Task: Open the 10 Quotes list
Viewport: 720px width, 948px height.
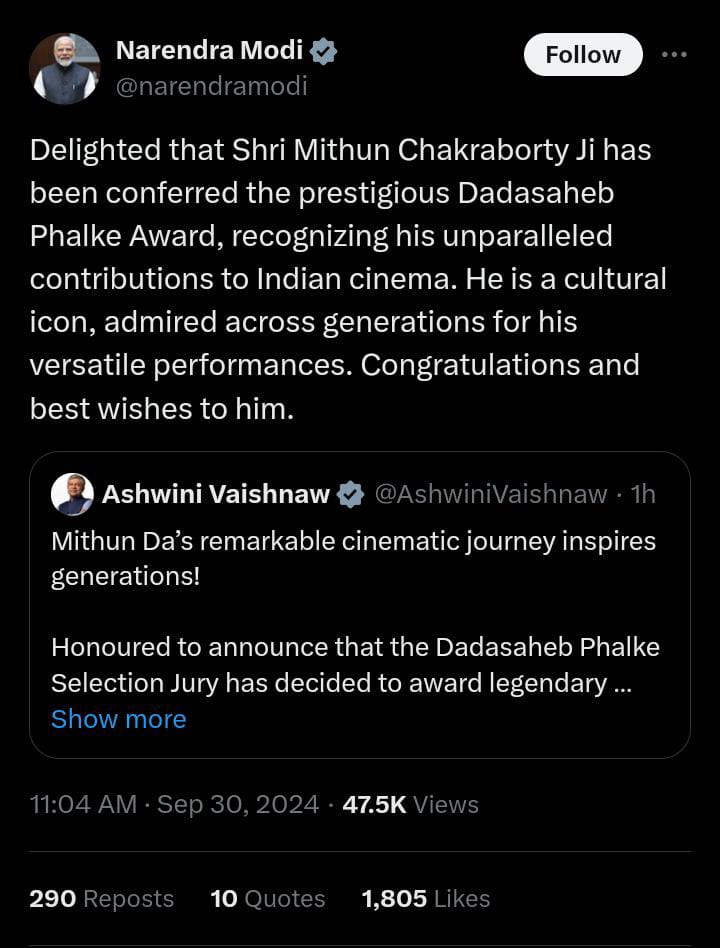Action: click(x=267, y=899)
